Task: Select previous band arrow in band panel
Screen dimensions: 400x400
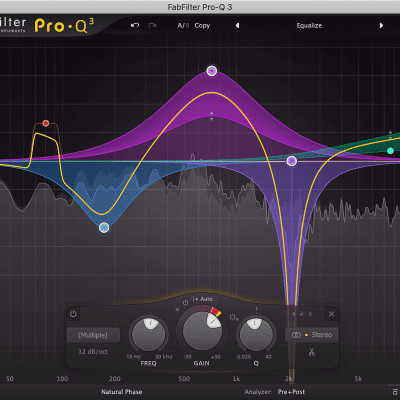Action: 294,314
